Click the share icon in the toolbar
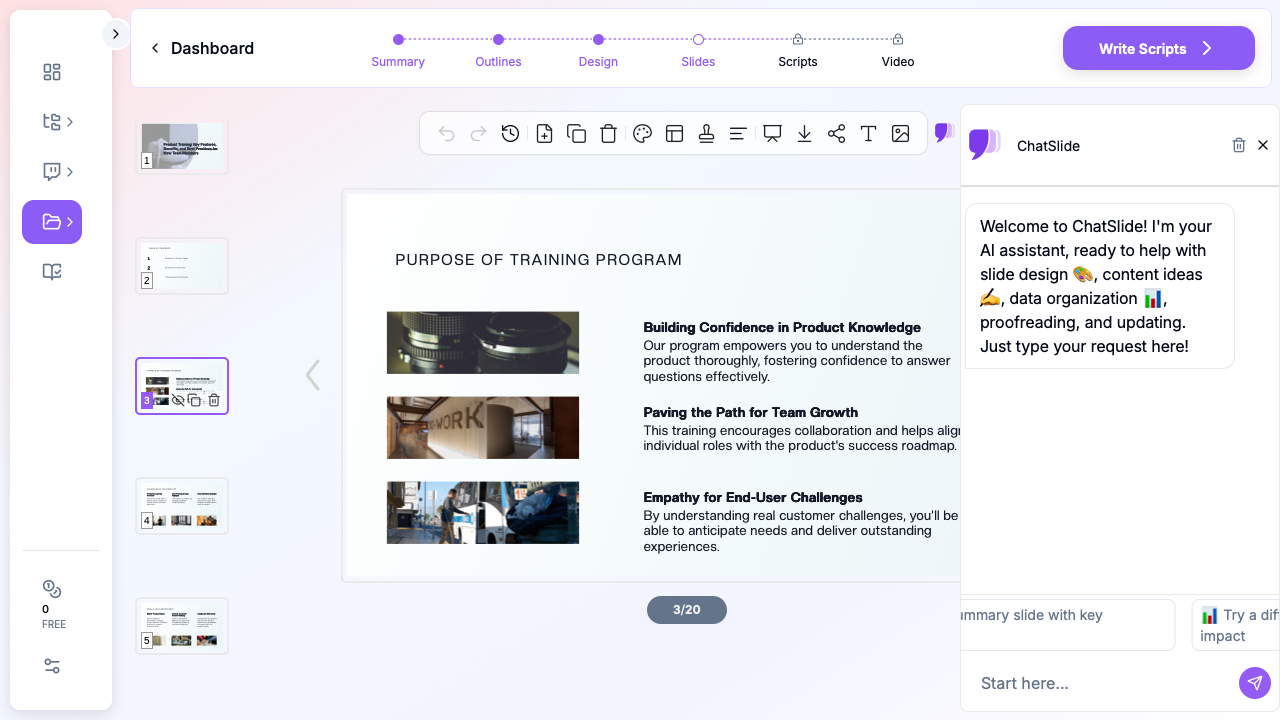This screenshot has height=720, width=1280. coord(836,133)
